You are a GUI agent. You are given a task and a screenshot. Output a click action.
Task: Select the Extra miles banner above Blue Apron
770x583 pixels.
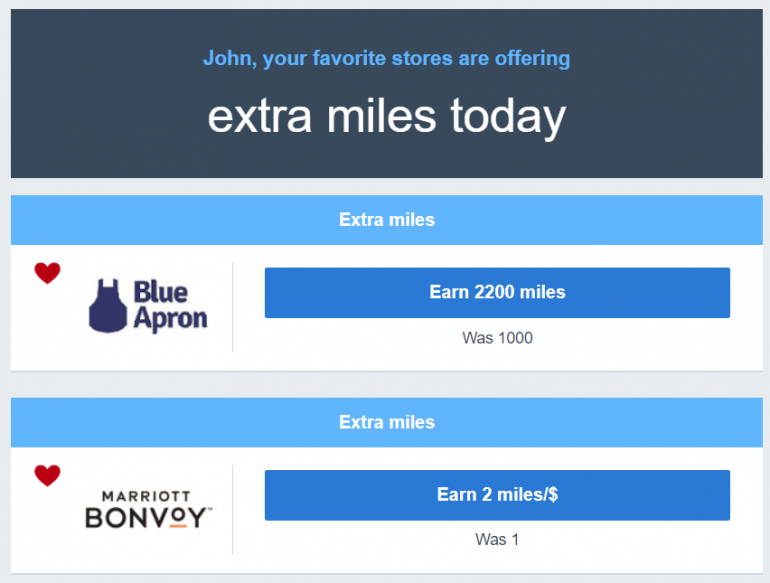386,220
